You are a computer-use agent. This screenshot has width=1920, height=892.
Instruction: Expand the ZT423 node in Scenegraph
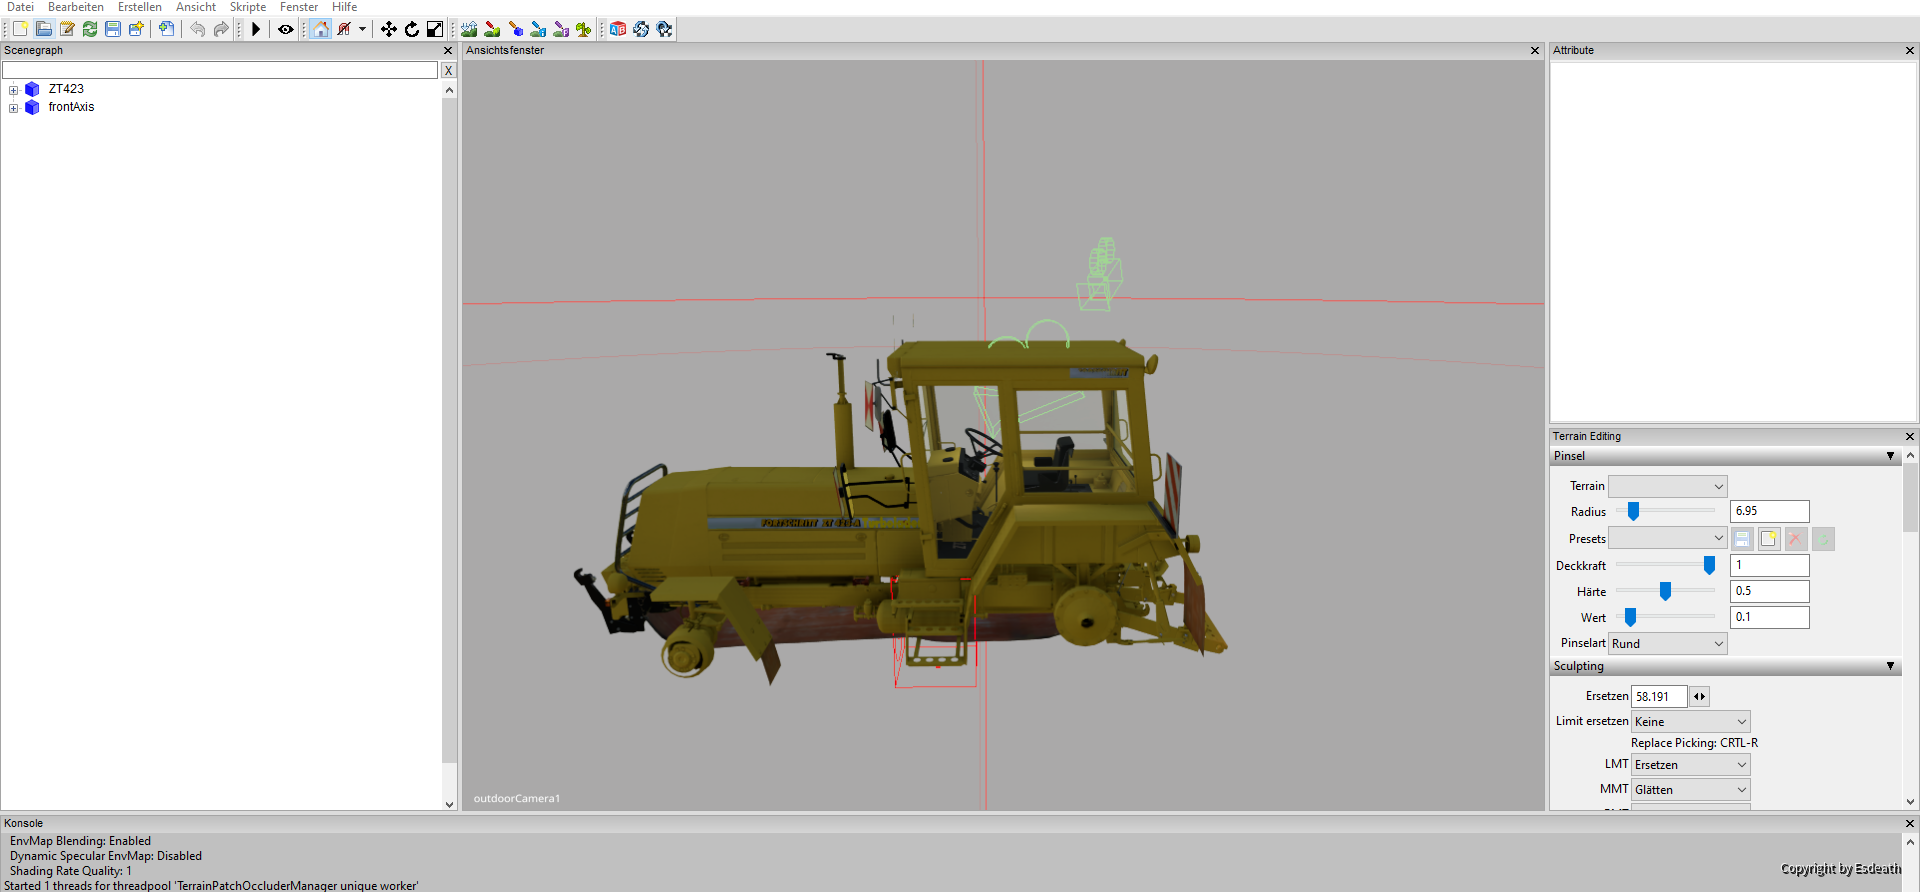click(x=14, y=90)
